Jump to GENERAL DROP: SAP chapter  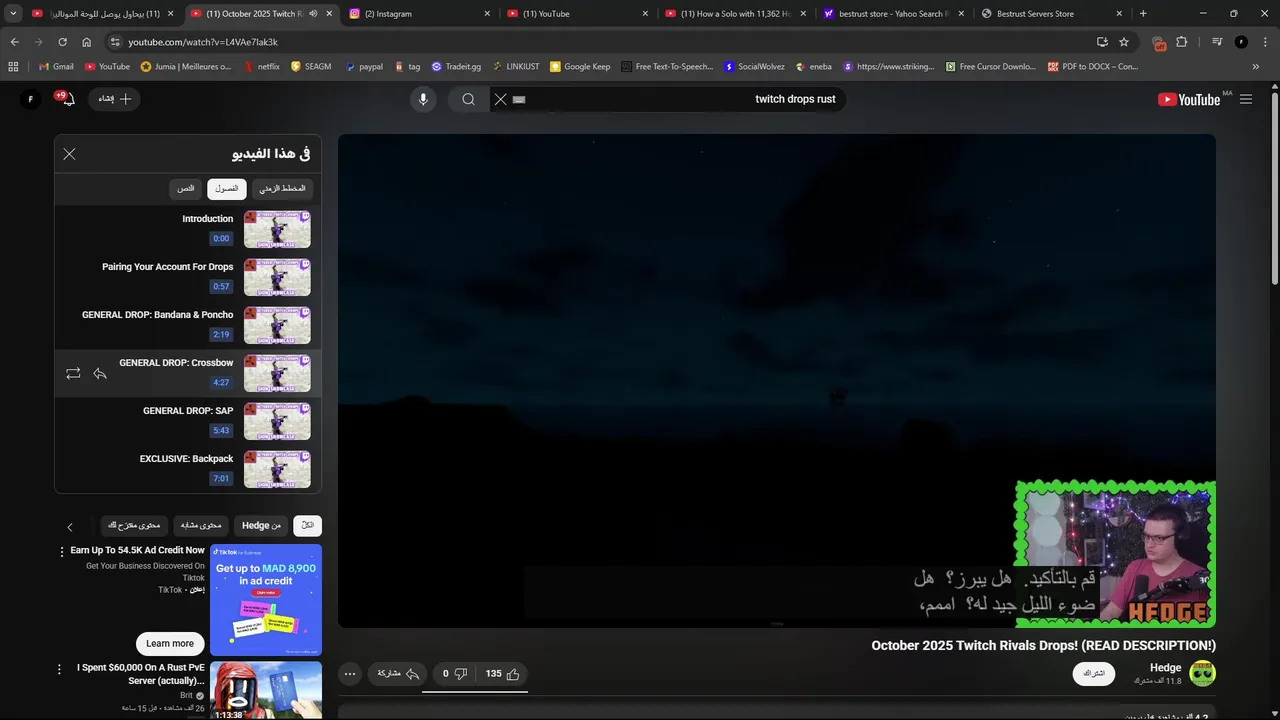point(188,421)
